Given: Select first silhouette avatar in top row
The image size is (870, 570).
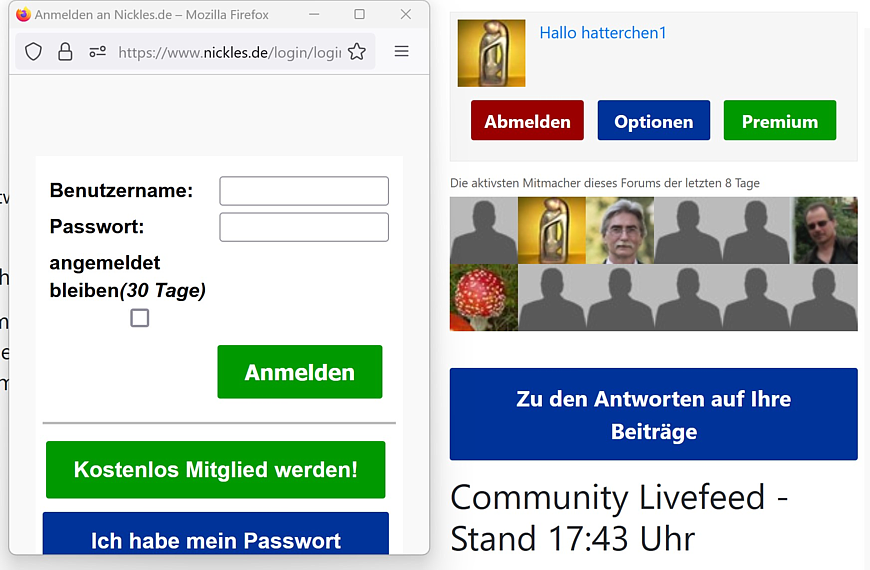Looking at the screenshot, I should pos(484,230).
